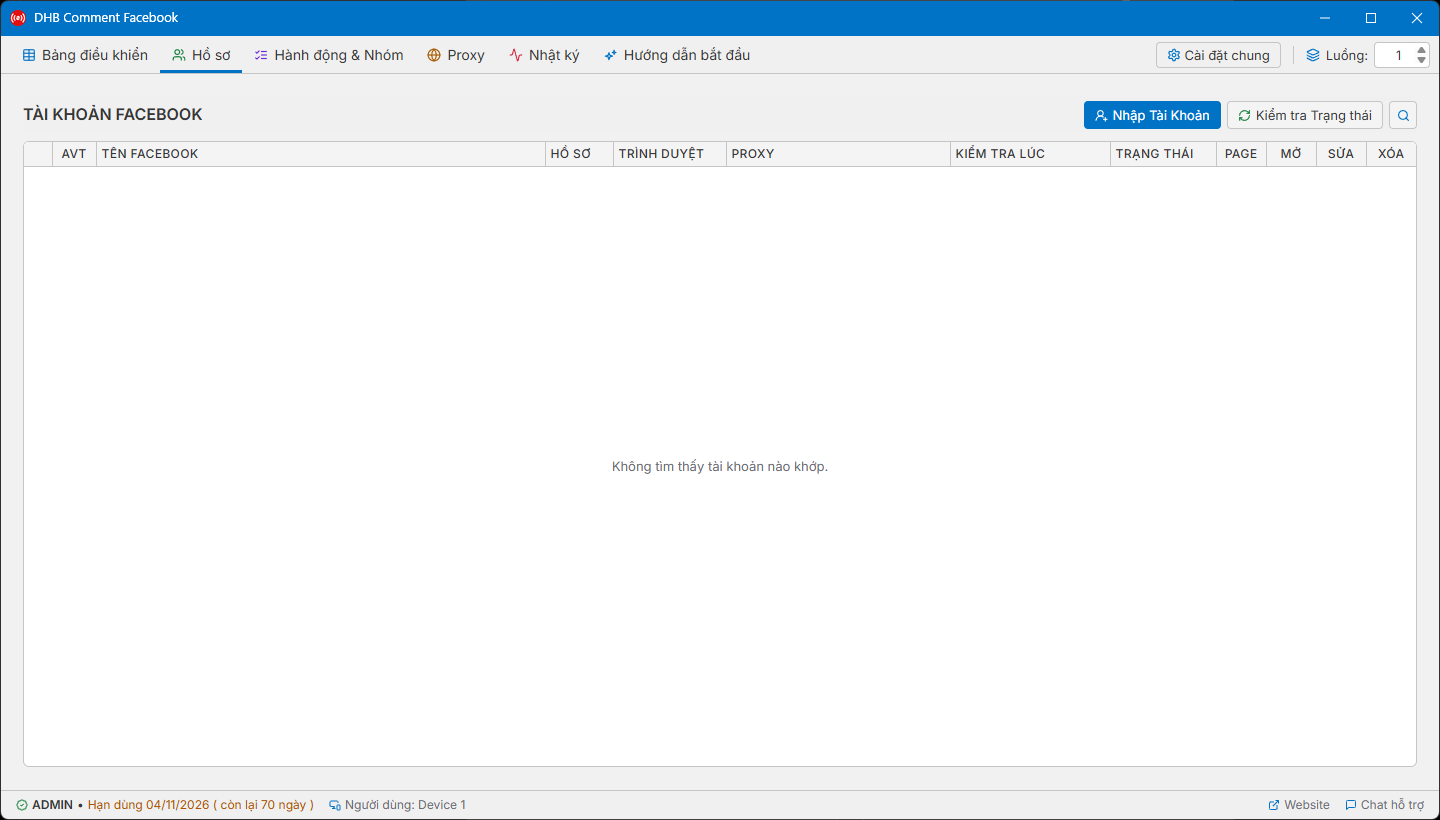Click the PROXY column header

838,154
